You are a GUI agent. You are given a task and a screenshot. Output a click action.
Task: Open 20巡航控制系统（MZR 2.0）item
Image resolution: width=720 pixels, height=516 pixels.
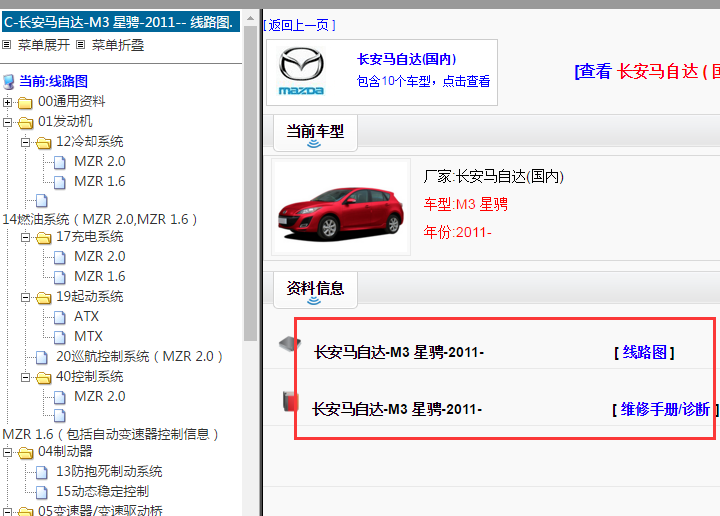pyautogui.click(x=140, y=357)
